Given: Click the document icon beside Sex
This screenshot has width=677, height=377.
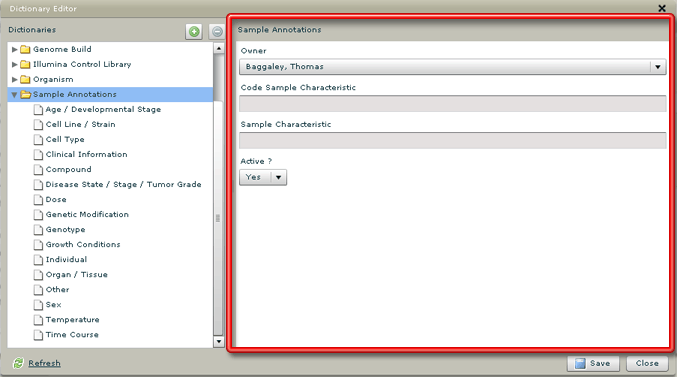Looking at the screenshot, I should click(x=38, y=305).
